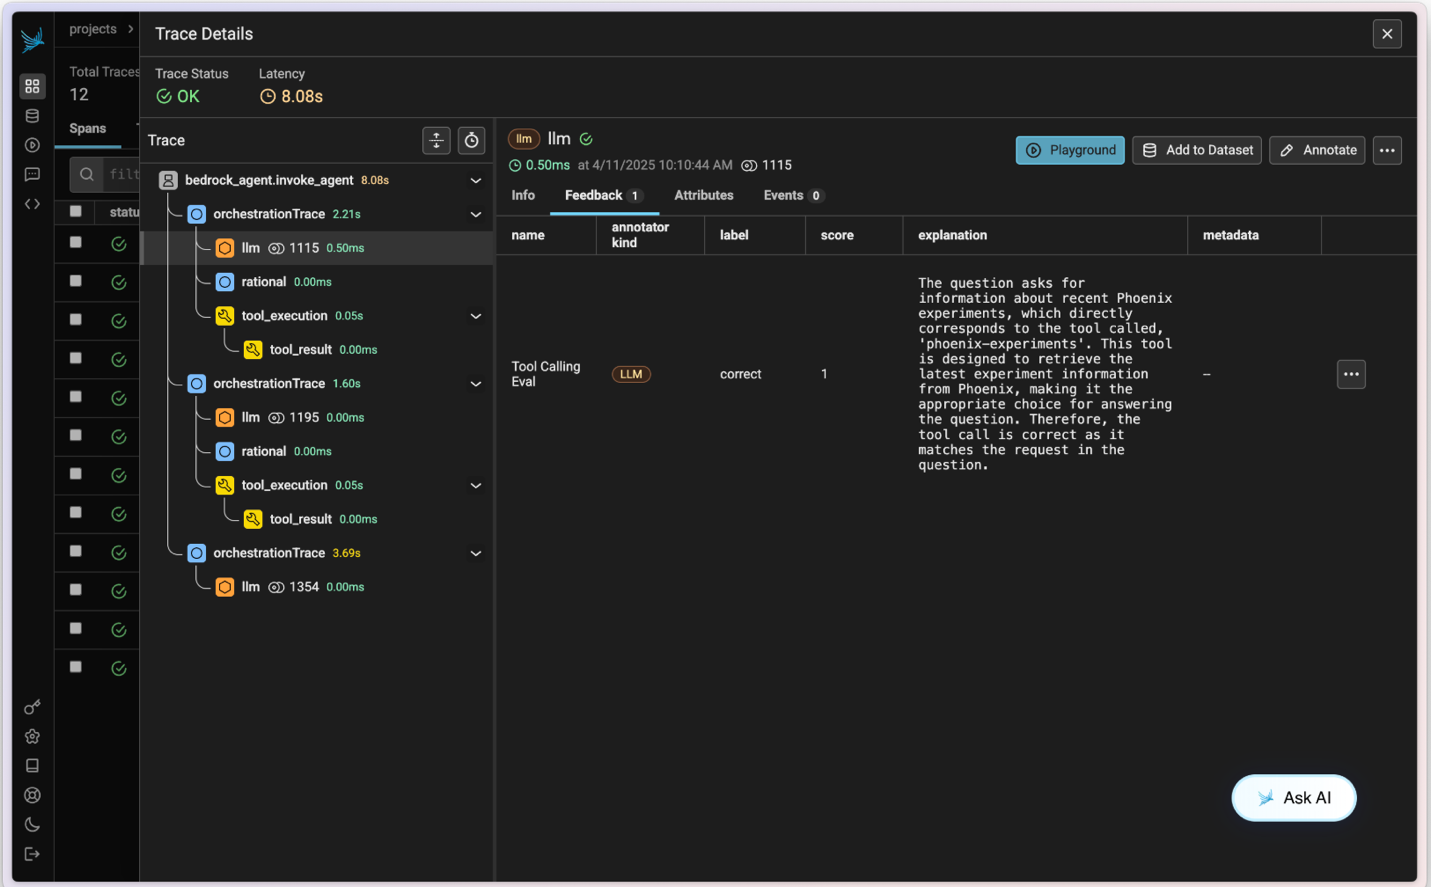Screen dimensions: 1431x887
Task: Open the playground icon in left sidebar
Action: point(32,145)
